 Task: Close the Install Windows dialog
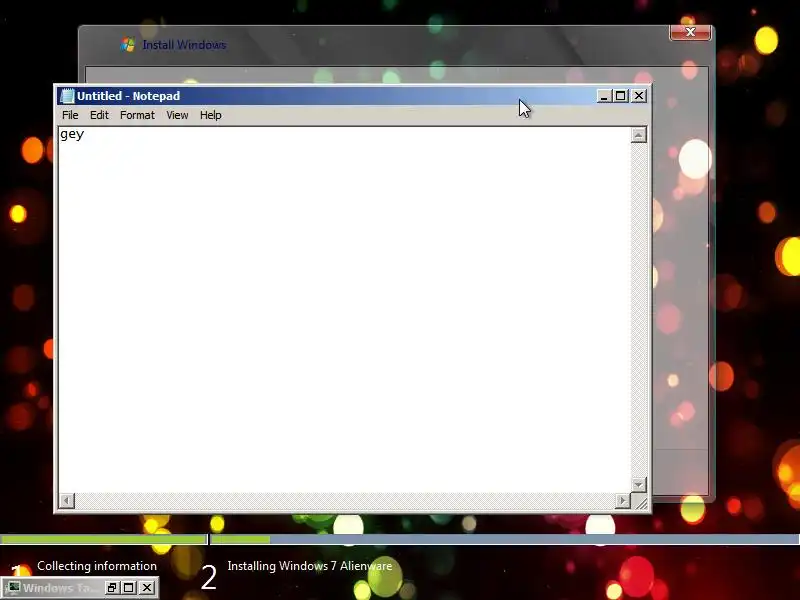[x=690, y=32]
